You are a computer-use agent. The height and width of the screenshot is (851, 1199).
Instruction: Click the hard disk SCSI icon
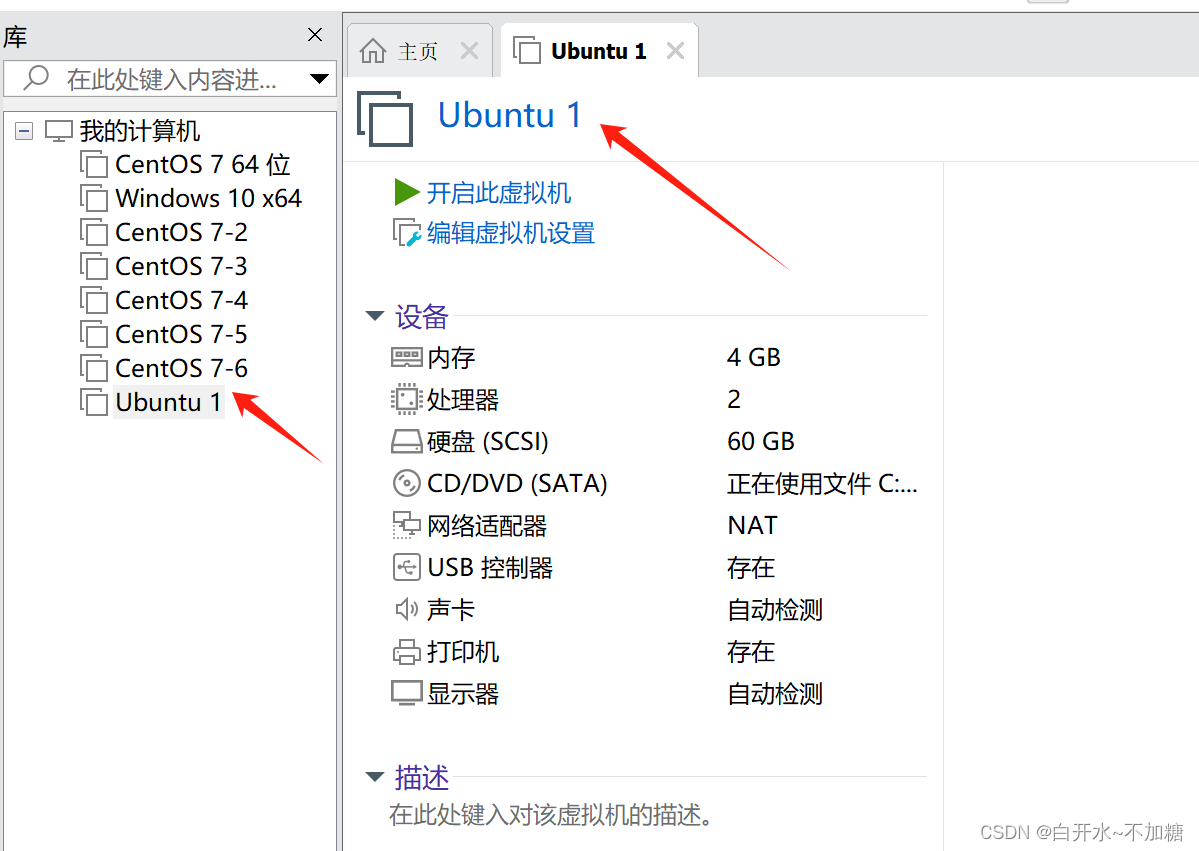pos(406,441)
